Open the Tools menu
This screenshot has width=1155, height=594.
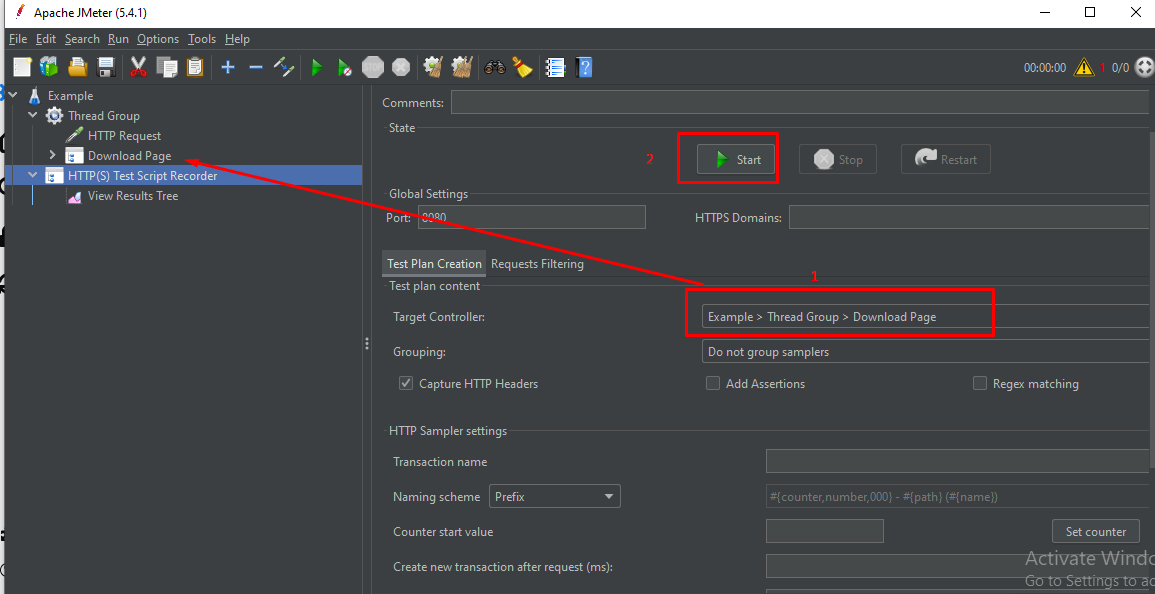[x=202, y=39]
